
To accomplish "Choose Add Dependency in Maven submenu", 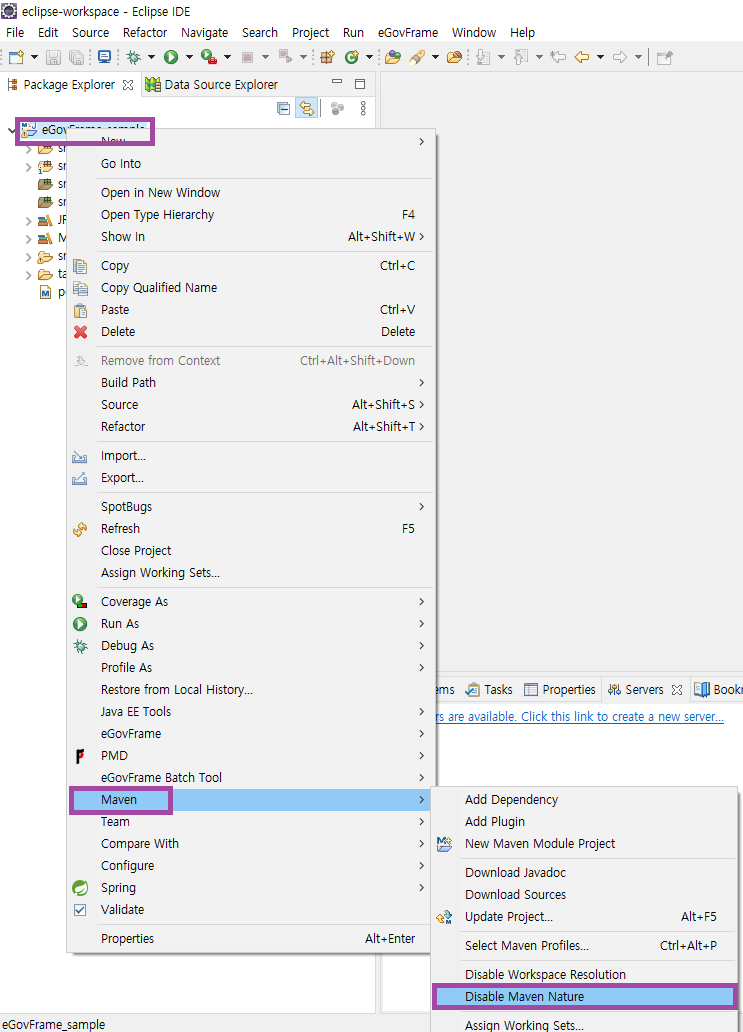I will click(584, 800).
